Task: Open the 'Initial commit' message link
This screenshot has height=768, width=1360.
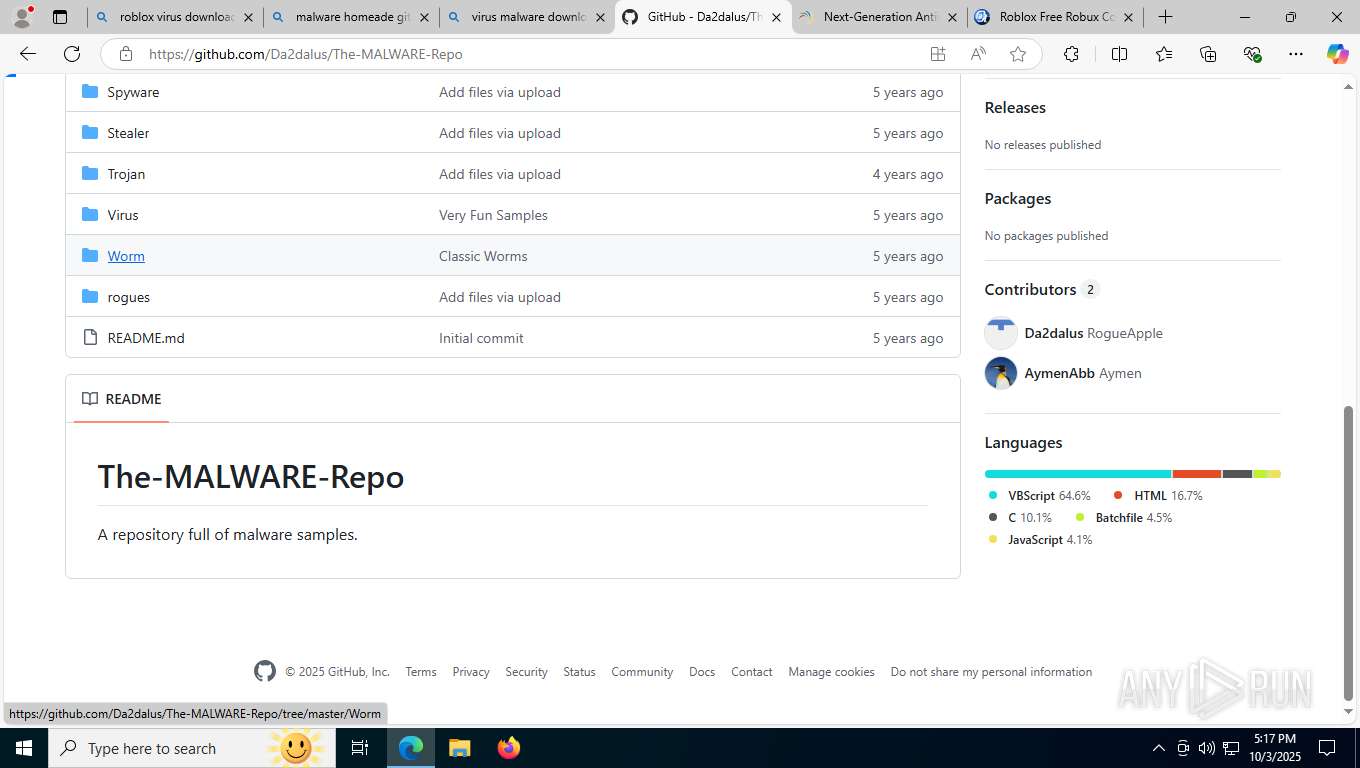Action: point(481,338)
